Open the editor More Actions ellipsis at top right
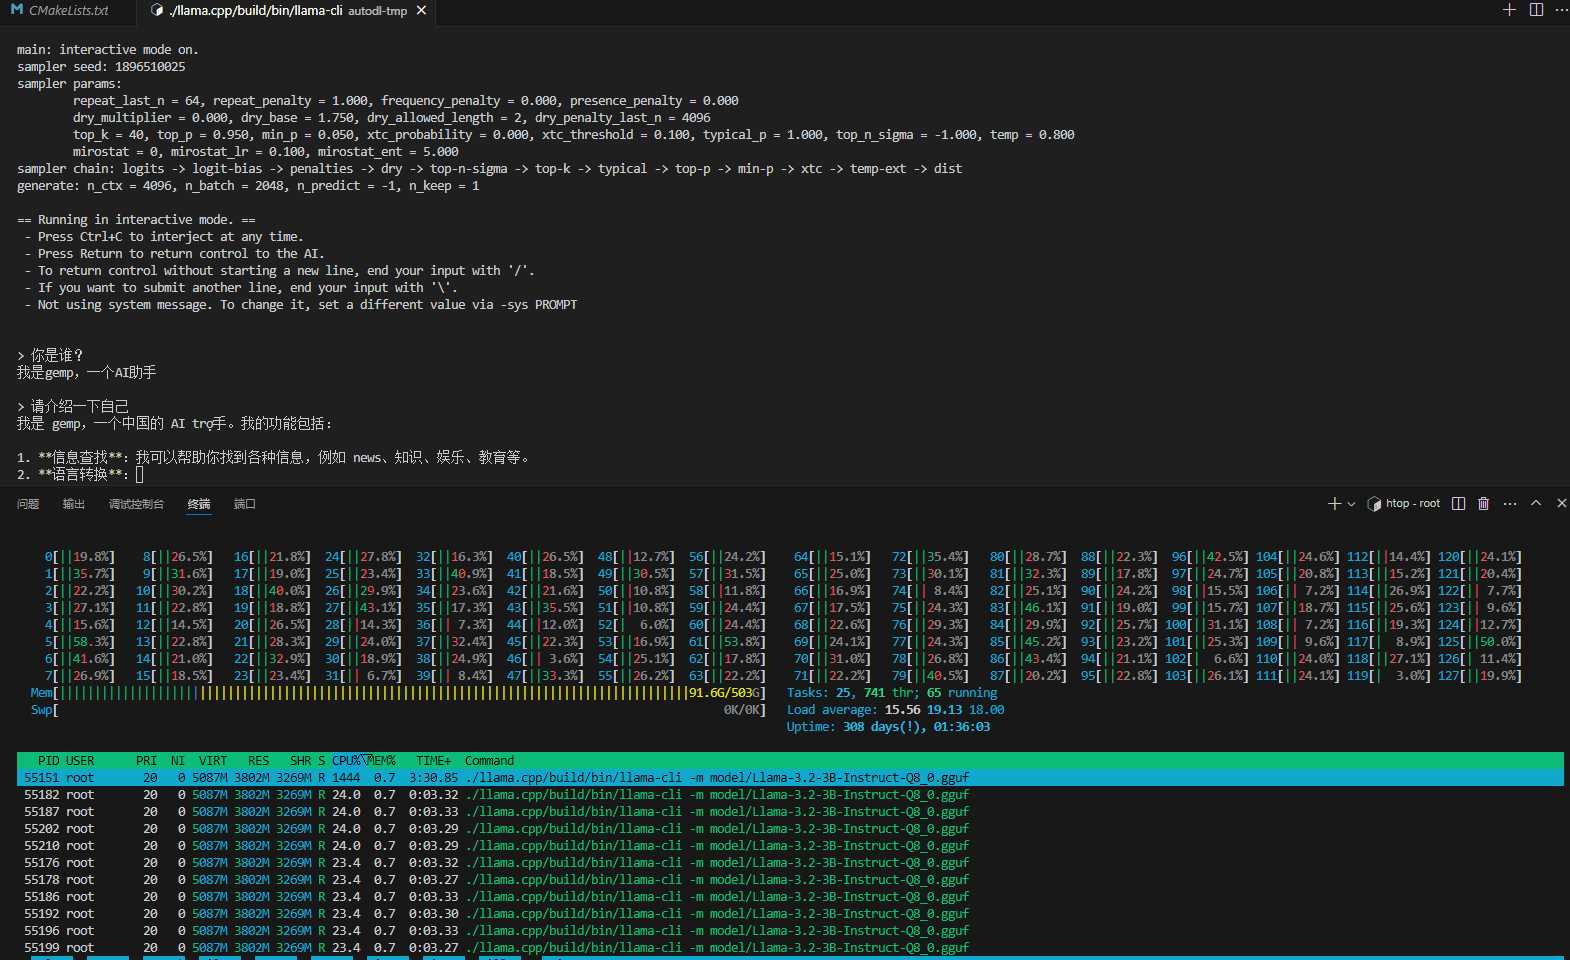Viewport: 1570px width, 960px height. pos(1561,9)
